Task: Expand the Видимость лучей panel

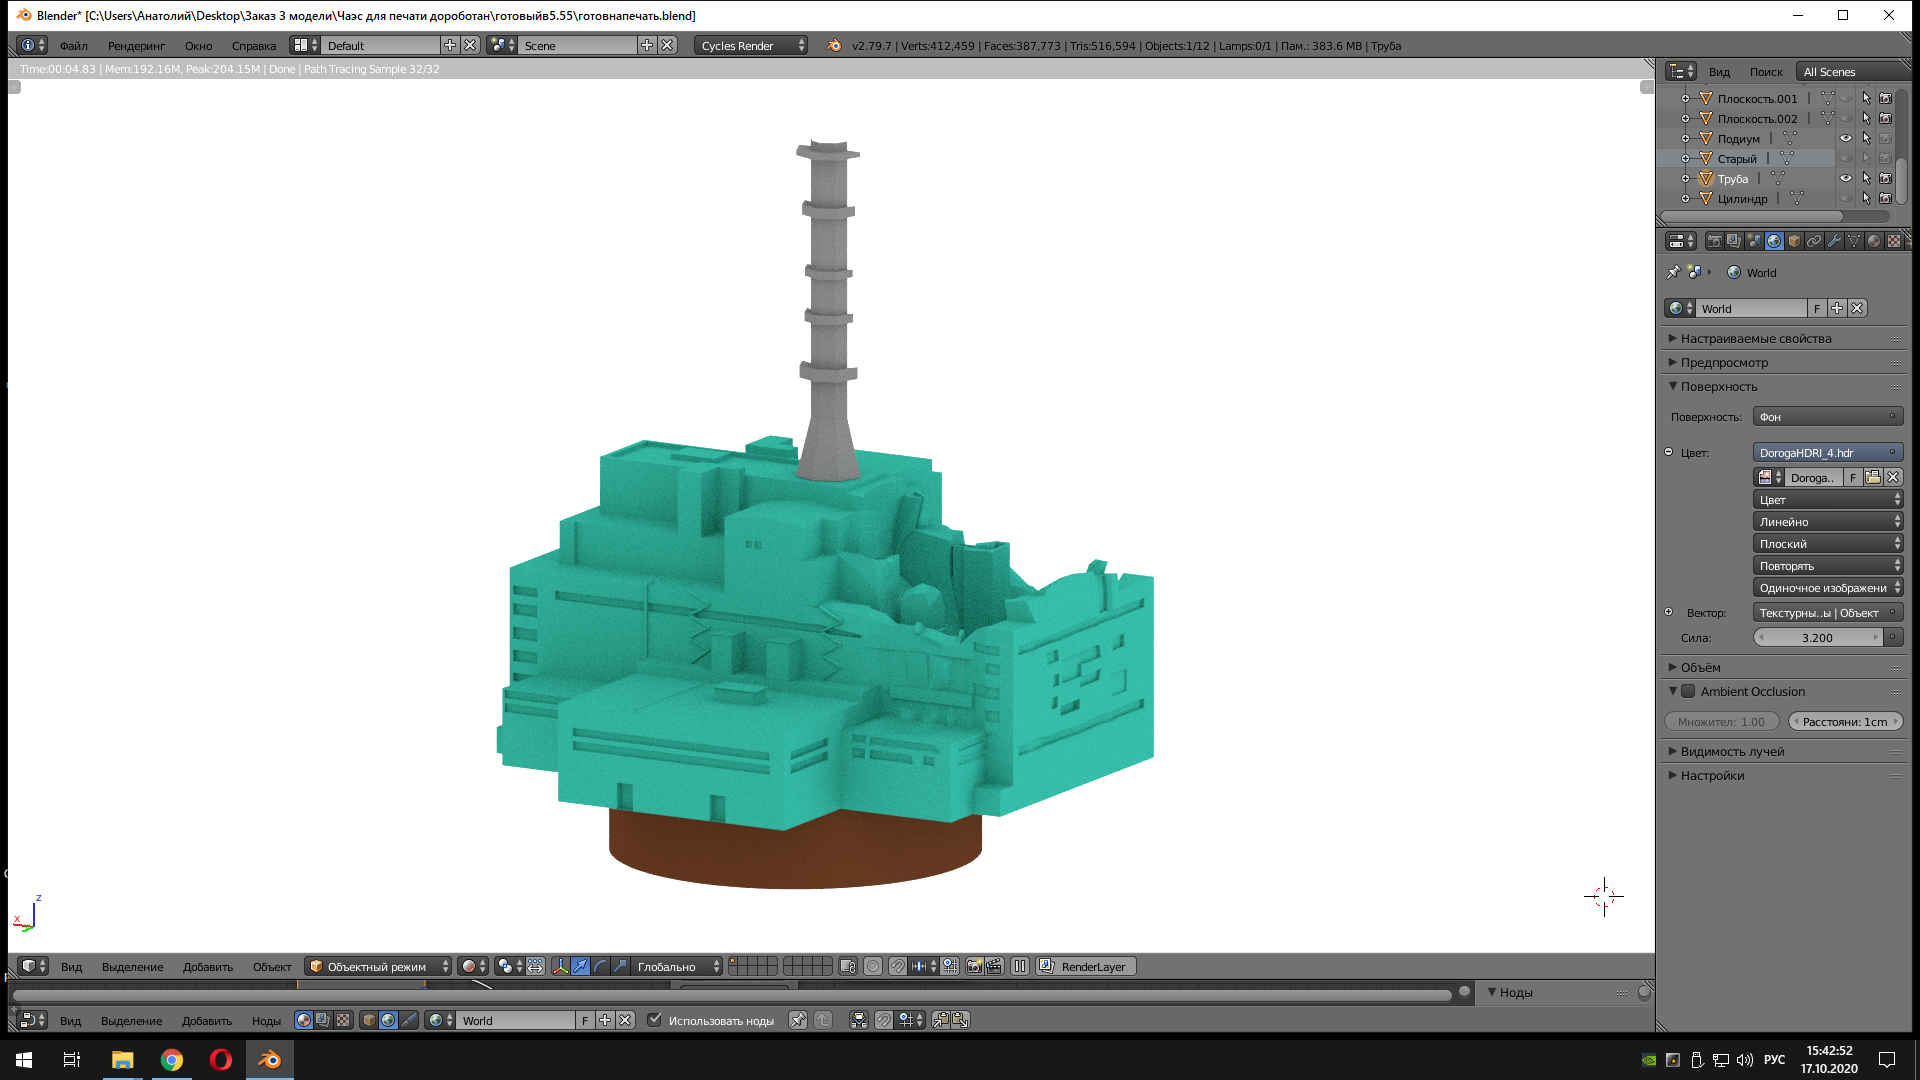Action: 1732,752
